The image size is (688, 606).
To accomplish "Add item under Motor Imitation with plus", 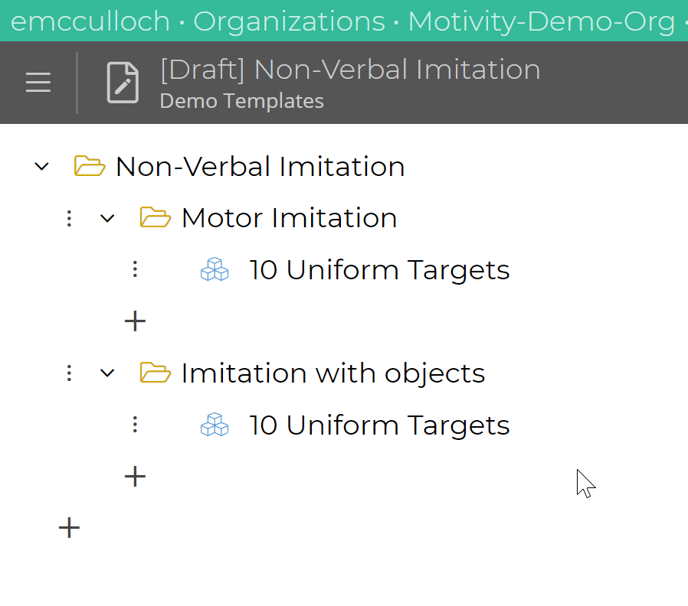I will coord(135,321).
